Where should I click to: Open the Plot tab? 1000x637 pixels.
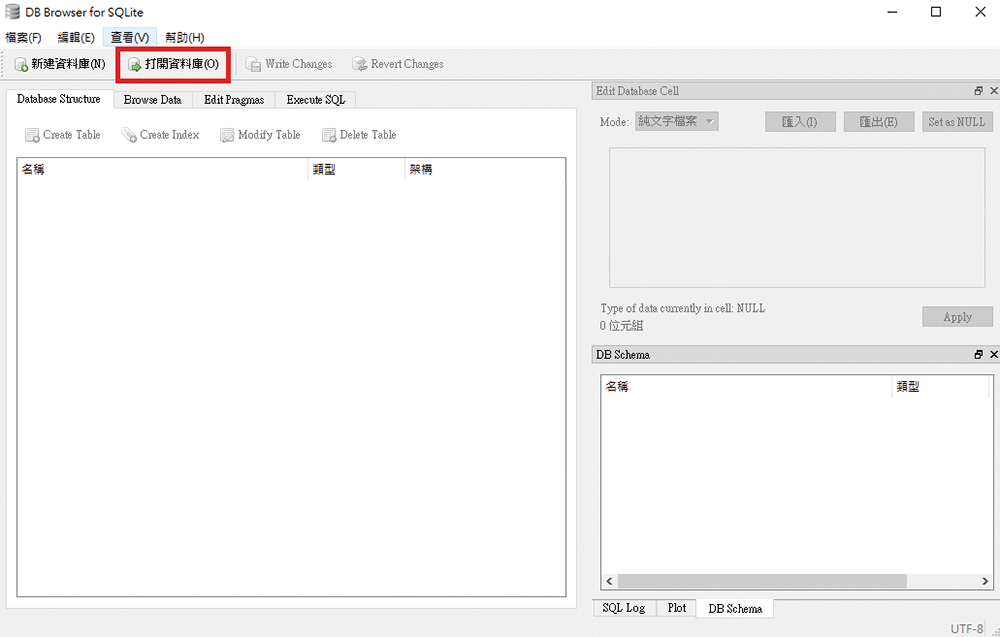(x=677, y=608)
